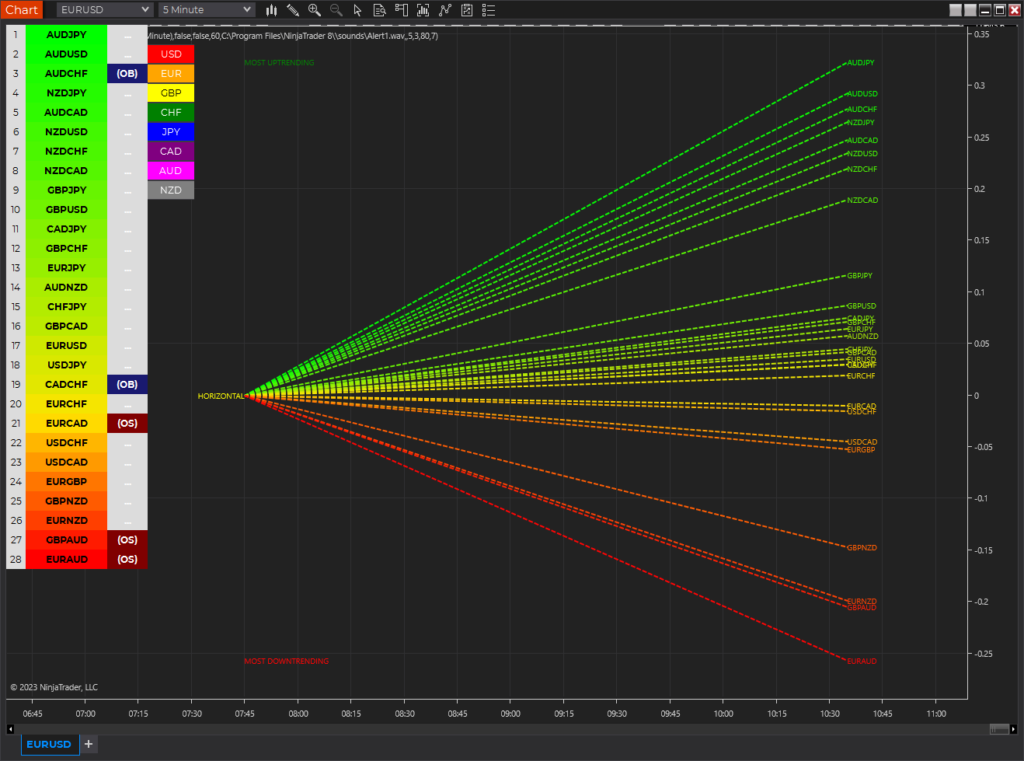Toggle the USD currency line

[x=171, y=54]
